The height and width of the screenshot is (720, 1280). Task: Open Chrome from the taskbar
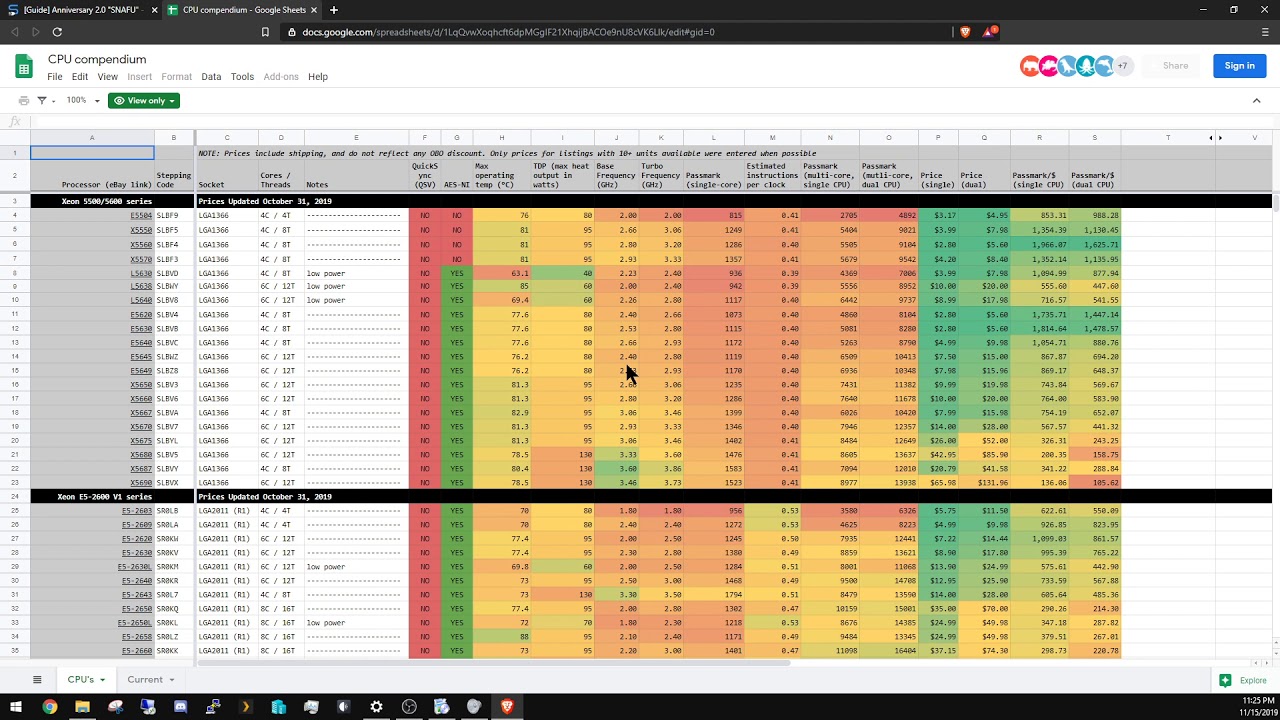49,707
